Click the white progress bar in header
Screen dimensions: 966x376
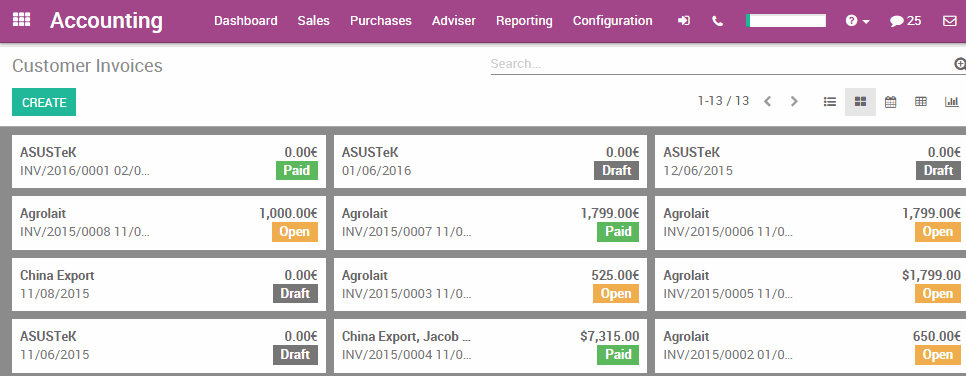785,21
